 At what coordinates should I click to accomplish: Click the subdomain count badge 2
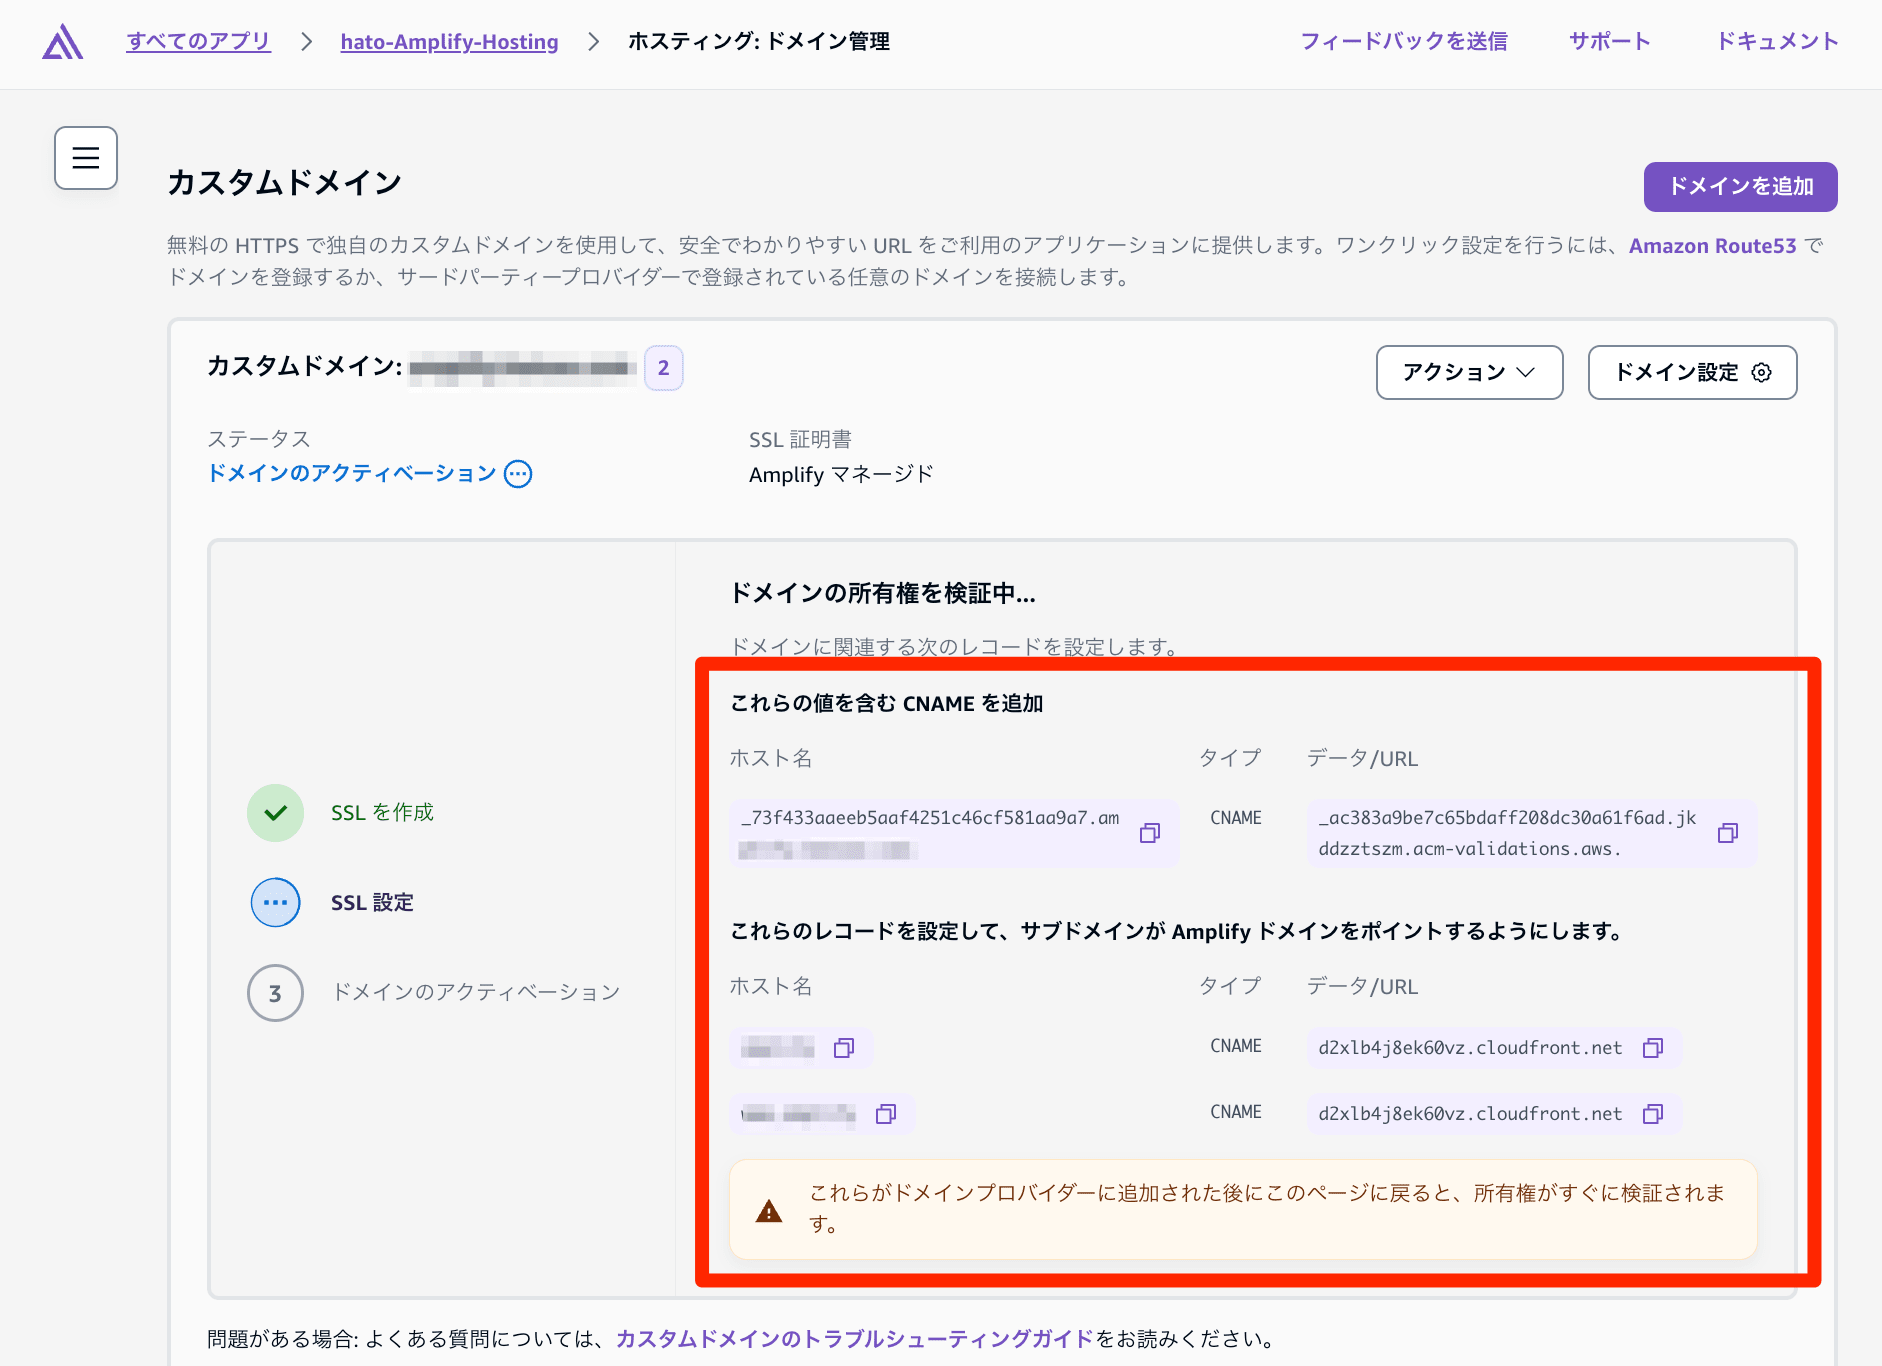tap(663, 368)
